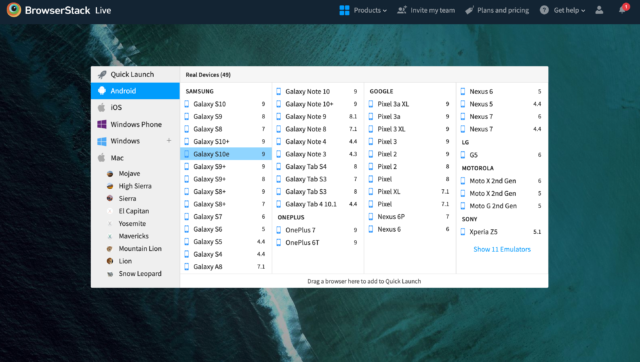Choose the Mojave macOS icon
The width and height of the screenshot is (640, 362).
(x=110, y=173)
